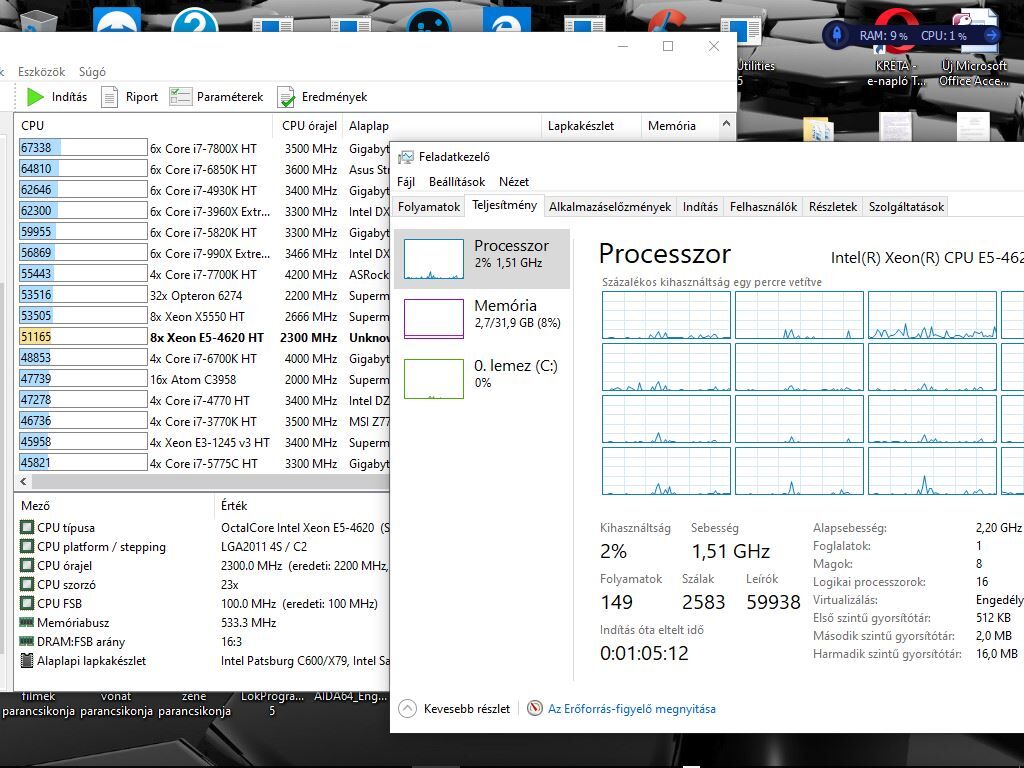Click the 67338 score bar
Viewport: 1024px width, 768px height.
[83, 148]
